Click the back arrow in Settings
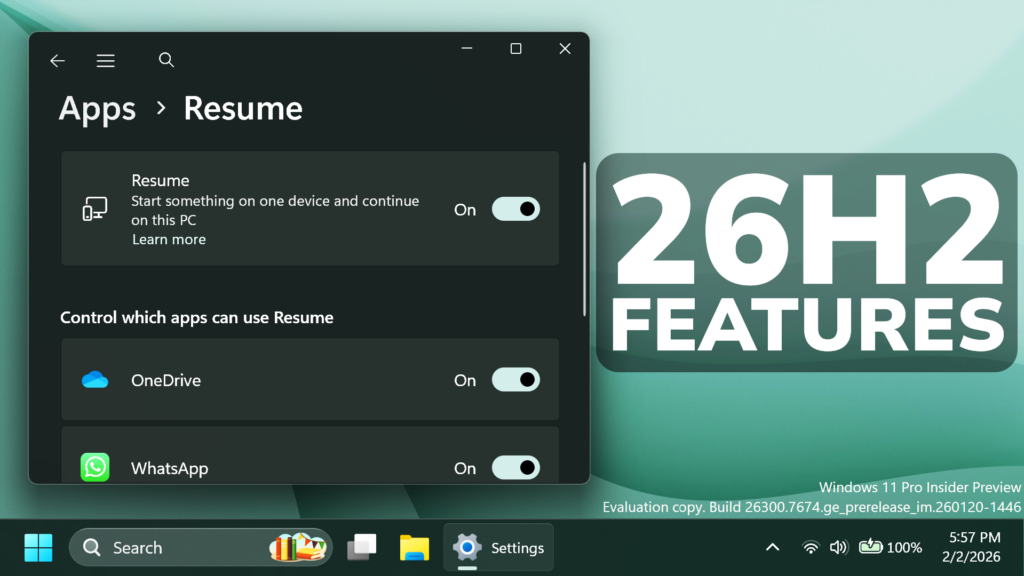Screen dimensions: 1024x576 [57, 61]
